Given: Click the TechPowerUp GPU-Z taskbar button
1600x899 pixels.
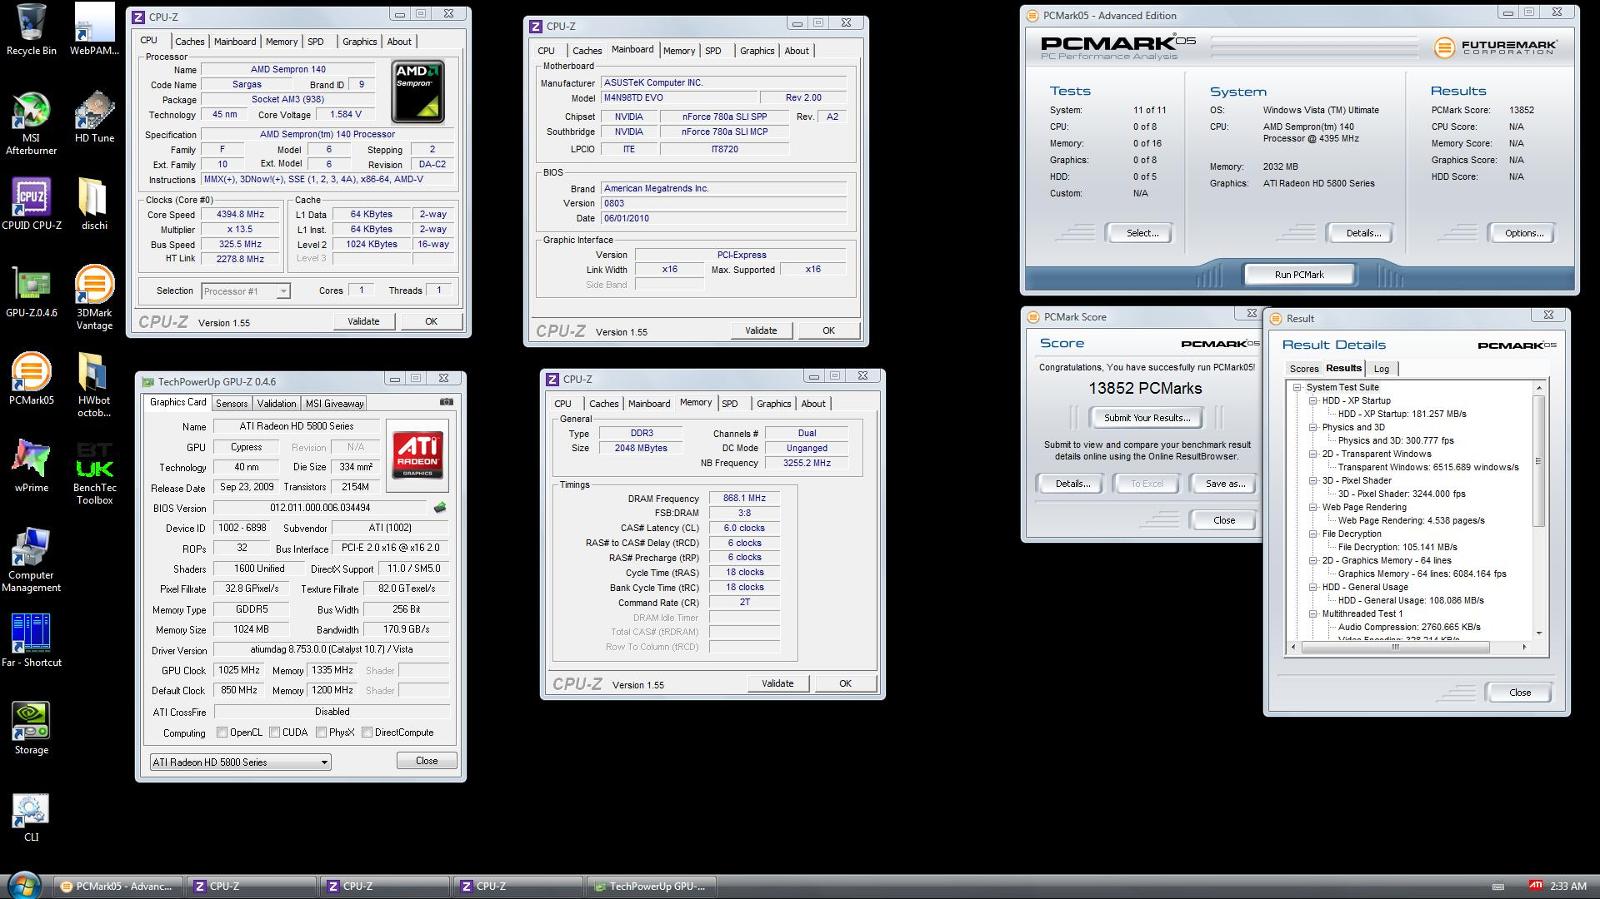Looking at the screenshot, I should (x=651, y=886).
